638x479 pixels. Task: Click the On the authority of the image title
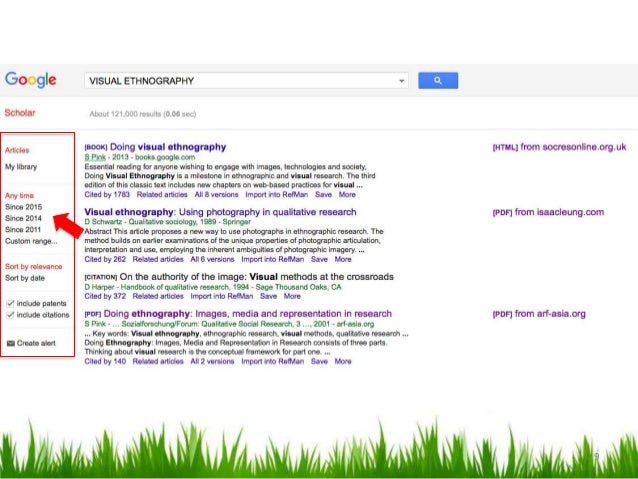point(257,277)
